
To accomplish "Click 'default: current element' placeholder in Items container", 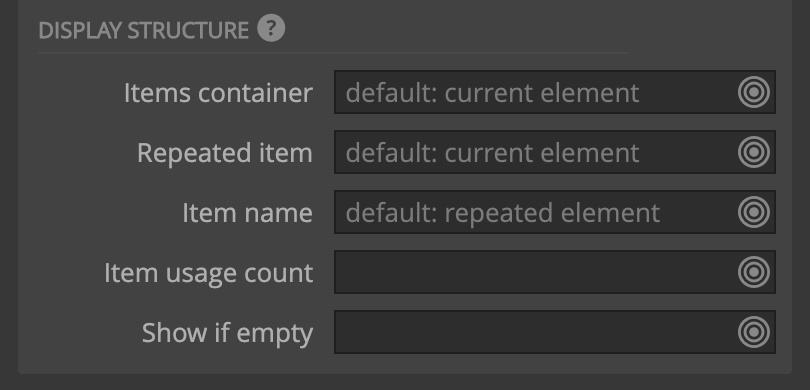I will pyautogui.click(x=492, y=93).
